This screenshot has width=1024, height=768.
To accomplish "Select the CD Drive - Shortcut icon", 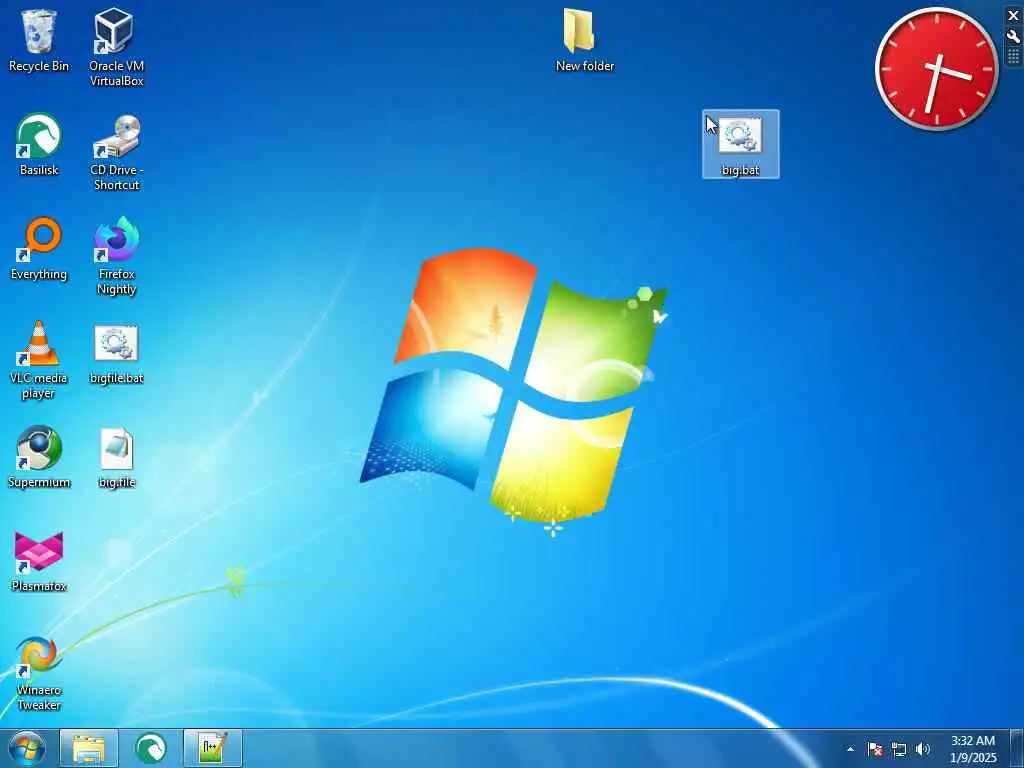I will tap(116, 152).
